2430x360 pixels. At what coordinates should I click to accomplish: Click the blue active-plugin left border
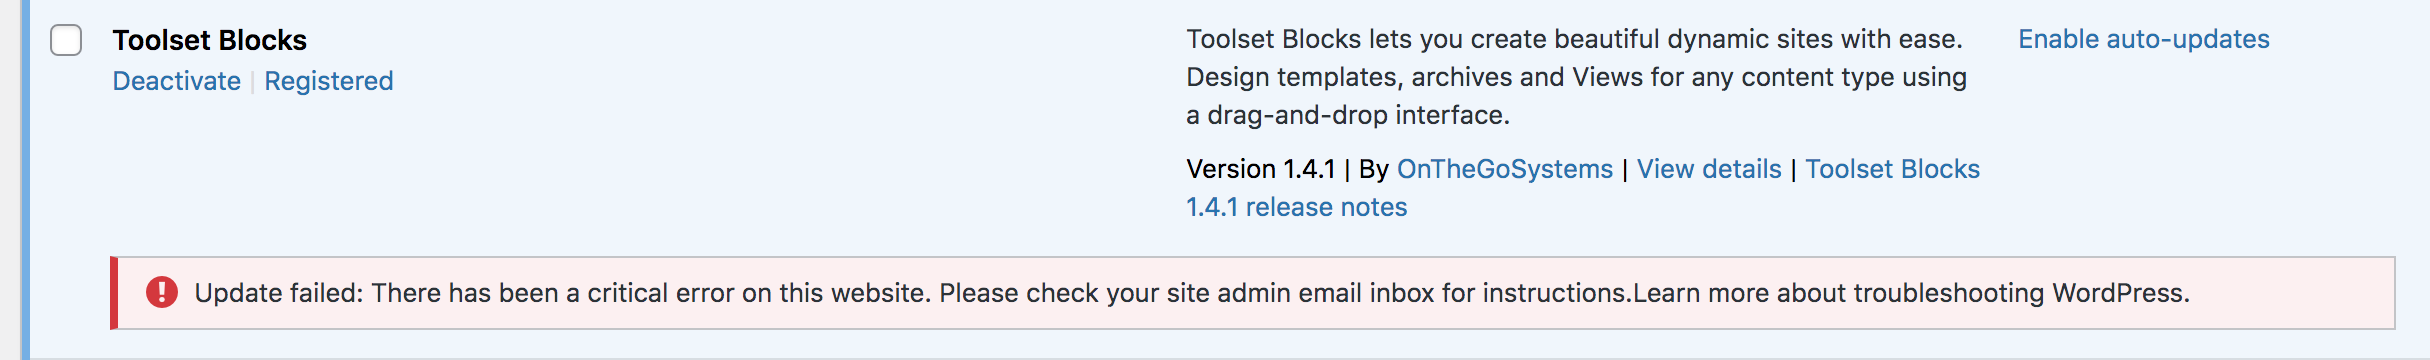tap(26, 180)
